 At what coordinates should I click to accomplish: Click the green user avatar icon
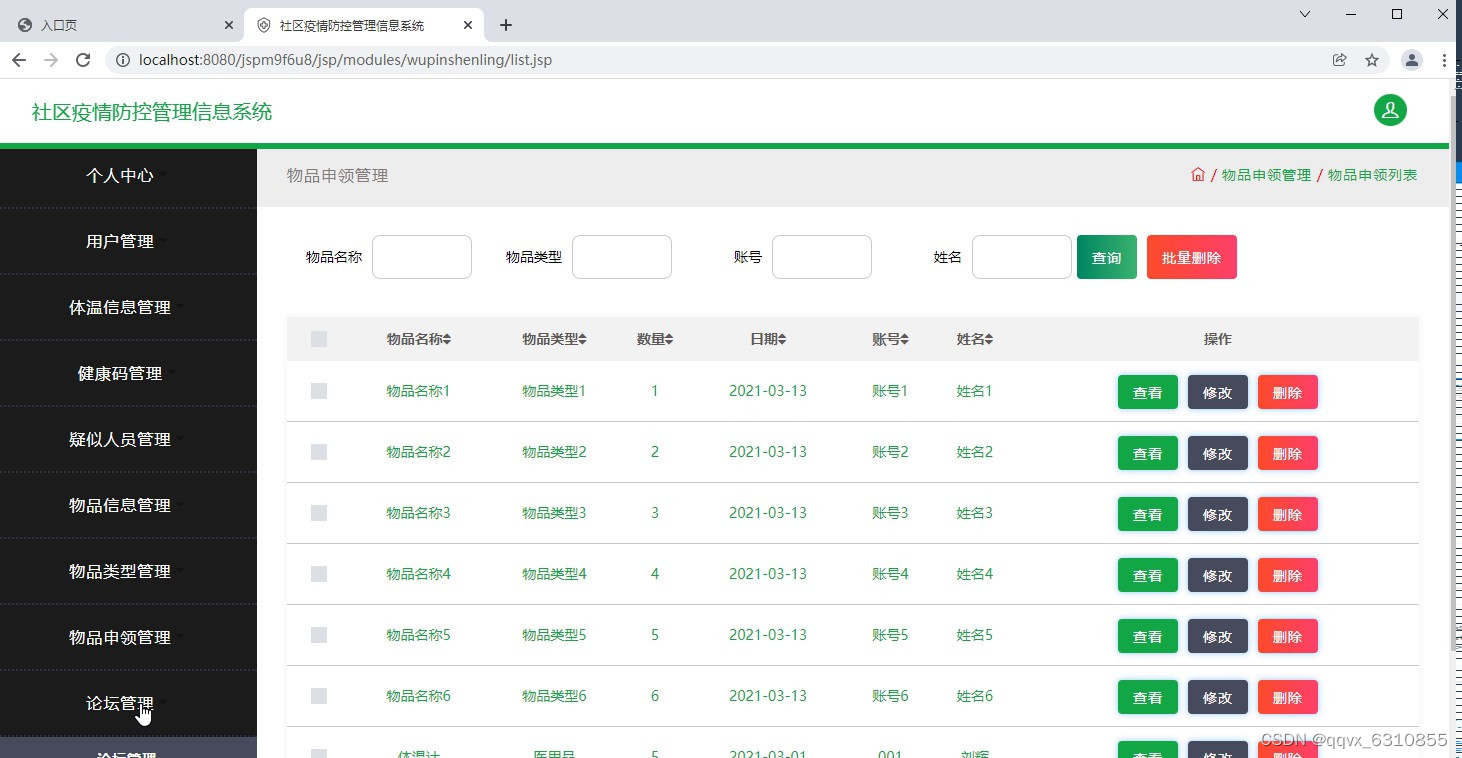(1390, 110)
